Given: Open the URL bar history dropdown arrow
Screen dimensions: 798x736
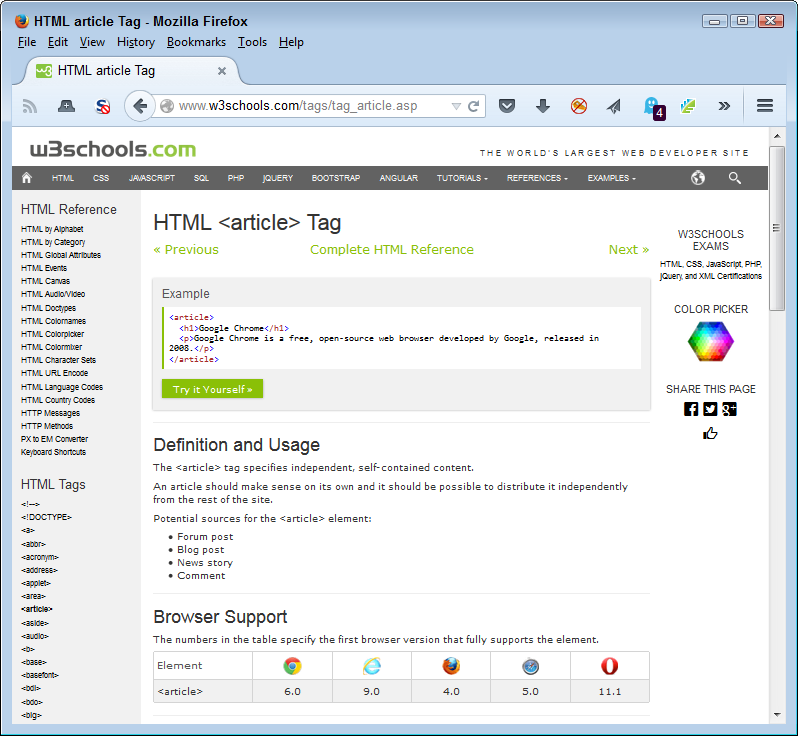Looking at the screenshot, I should tap(456, 106).
